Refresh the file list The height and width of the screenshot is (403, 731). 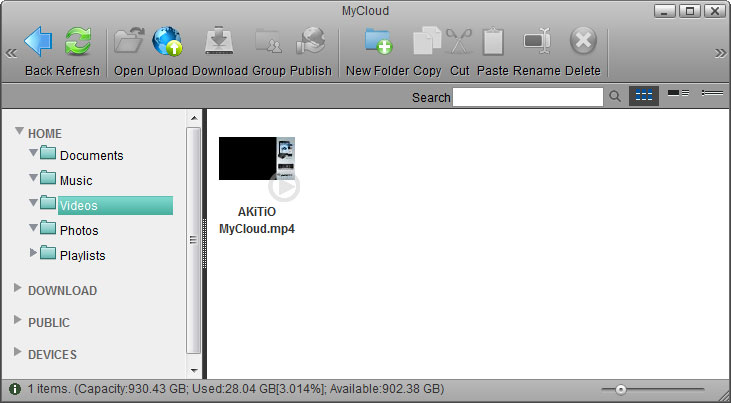pyautogui.click(x=79, y=43)
